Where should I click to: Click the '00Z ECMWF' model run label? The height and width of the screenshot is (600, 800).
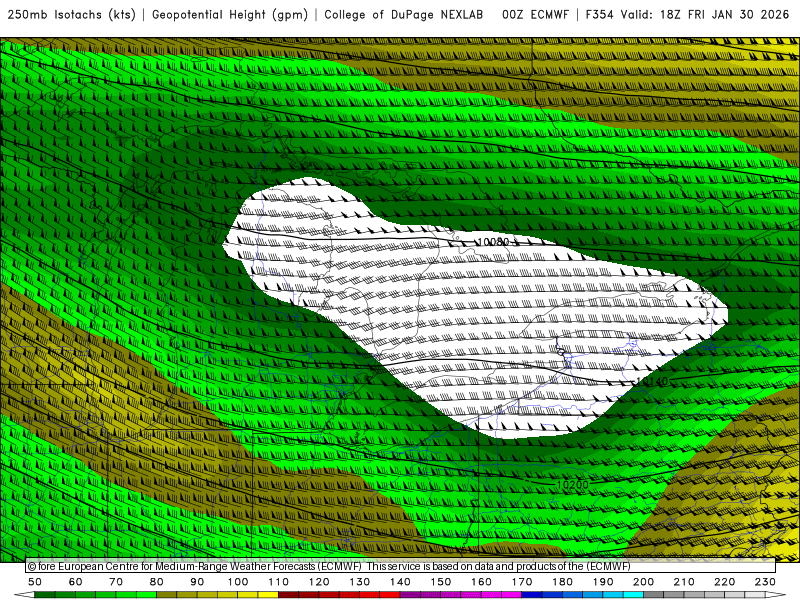point(535,15)
